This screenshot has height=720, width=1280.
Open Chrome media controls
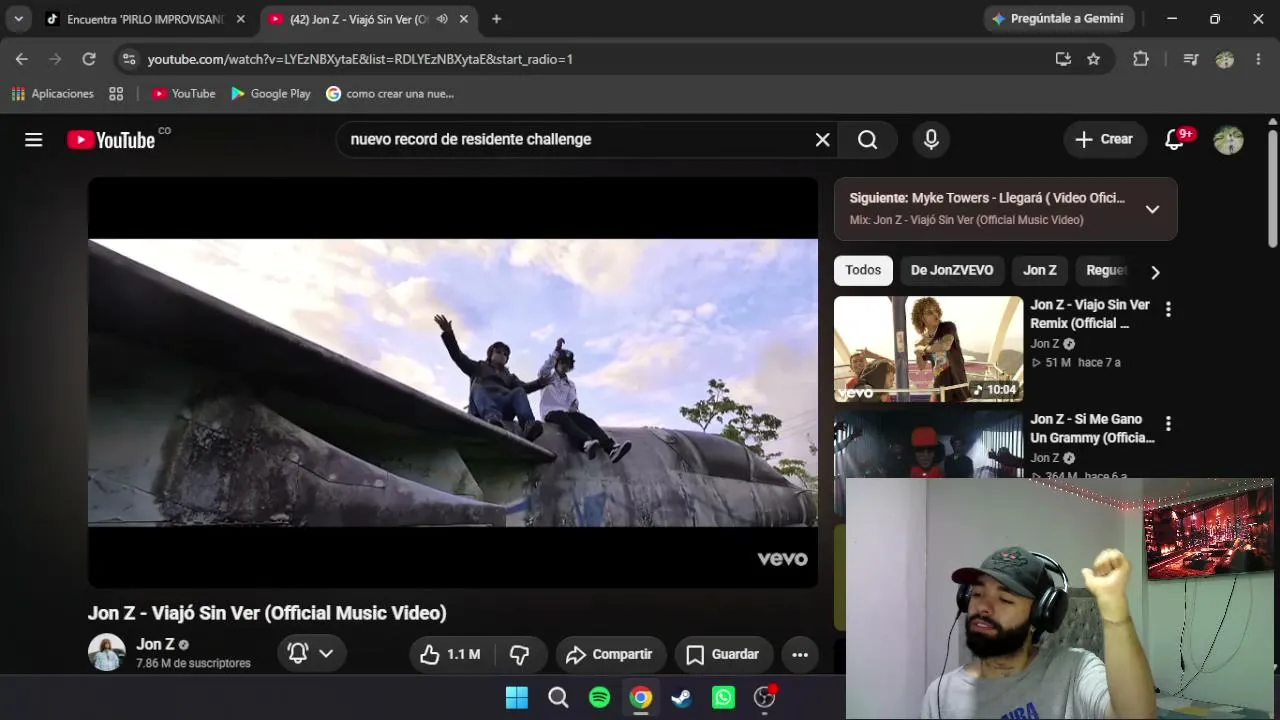(1190, 59)
